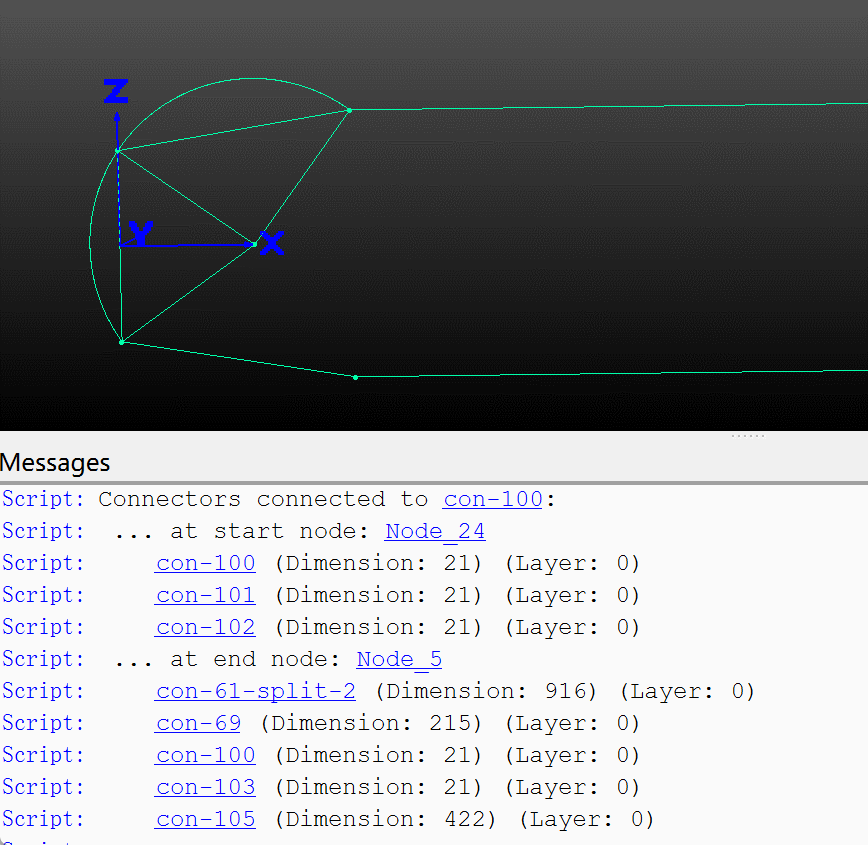
Task: Open the con-105 connector link
Action: 204,819
